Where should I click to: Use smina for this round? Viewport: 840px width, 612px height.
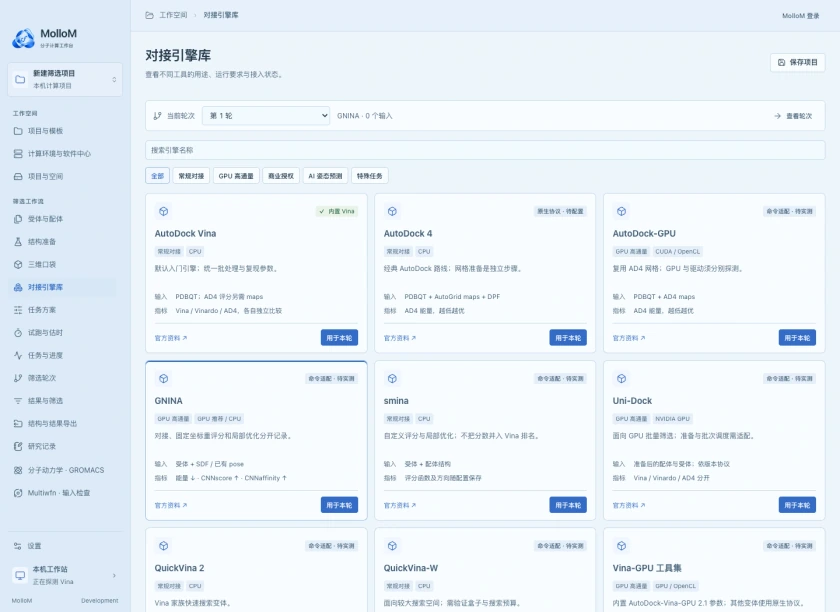click(568, 505)
